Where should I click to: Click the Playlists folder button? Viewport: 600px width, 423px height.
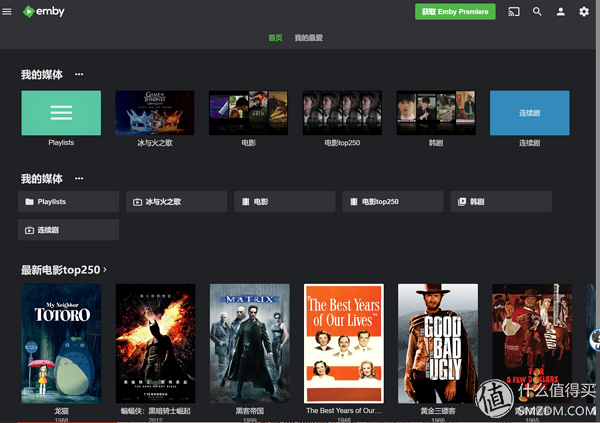[x=68, y=201]
